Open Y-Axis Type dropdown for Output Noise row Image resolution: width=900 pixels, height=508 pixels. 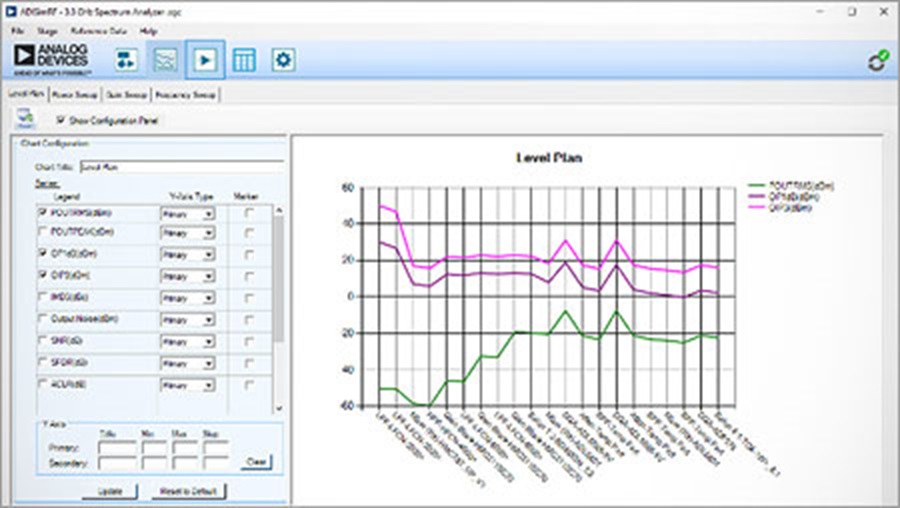coord(188,320)
